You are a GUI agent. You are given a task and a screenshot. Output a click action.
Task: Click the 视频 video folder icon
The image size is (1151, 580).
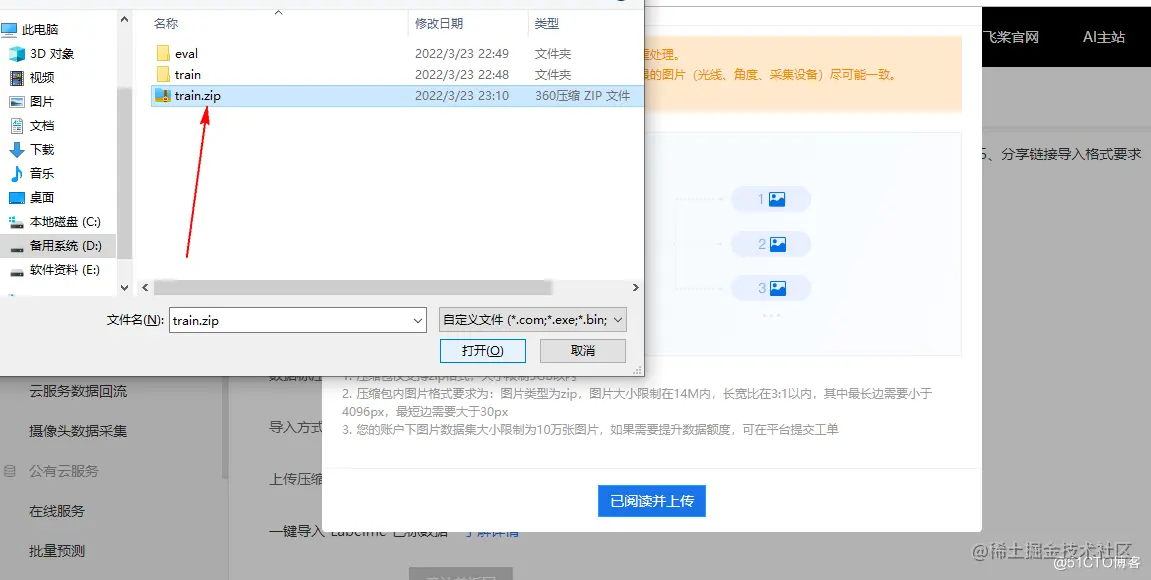16,78
